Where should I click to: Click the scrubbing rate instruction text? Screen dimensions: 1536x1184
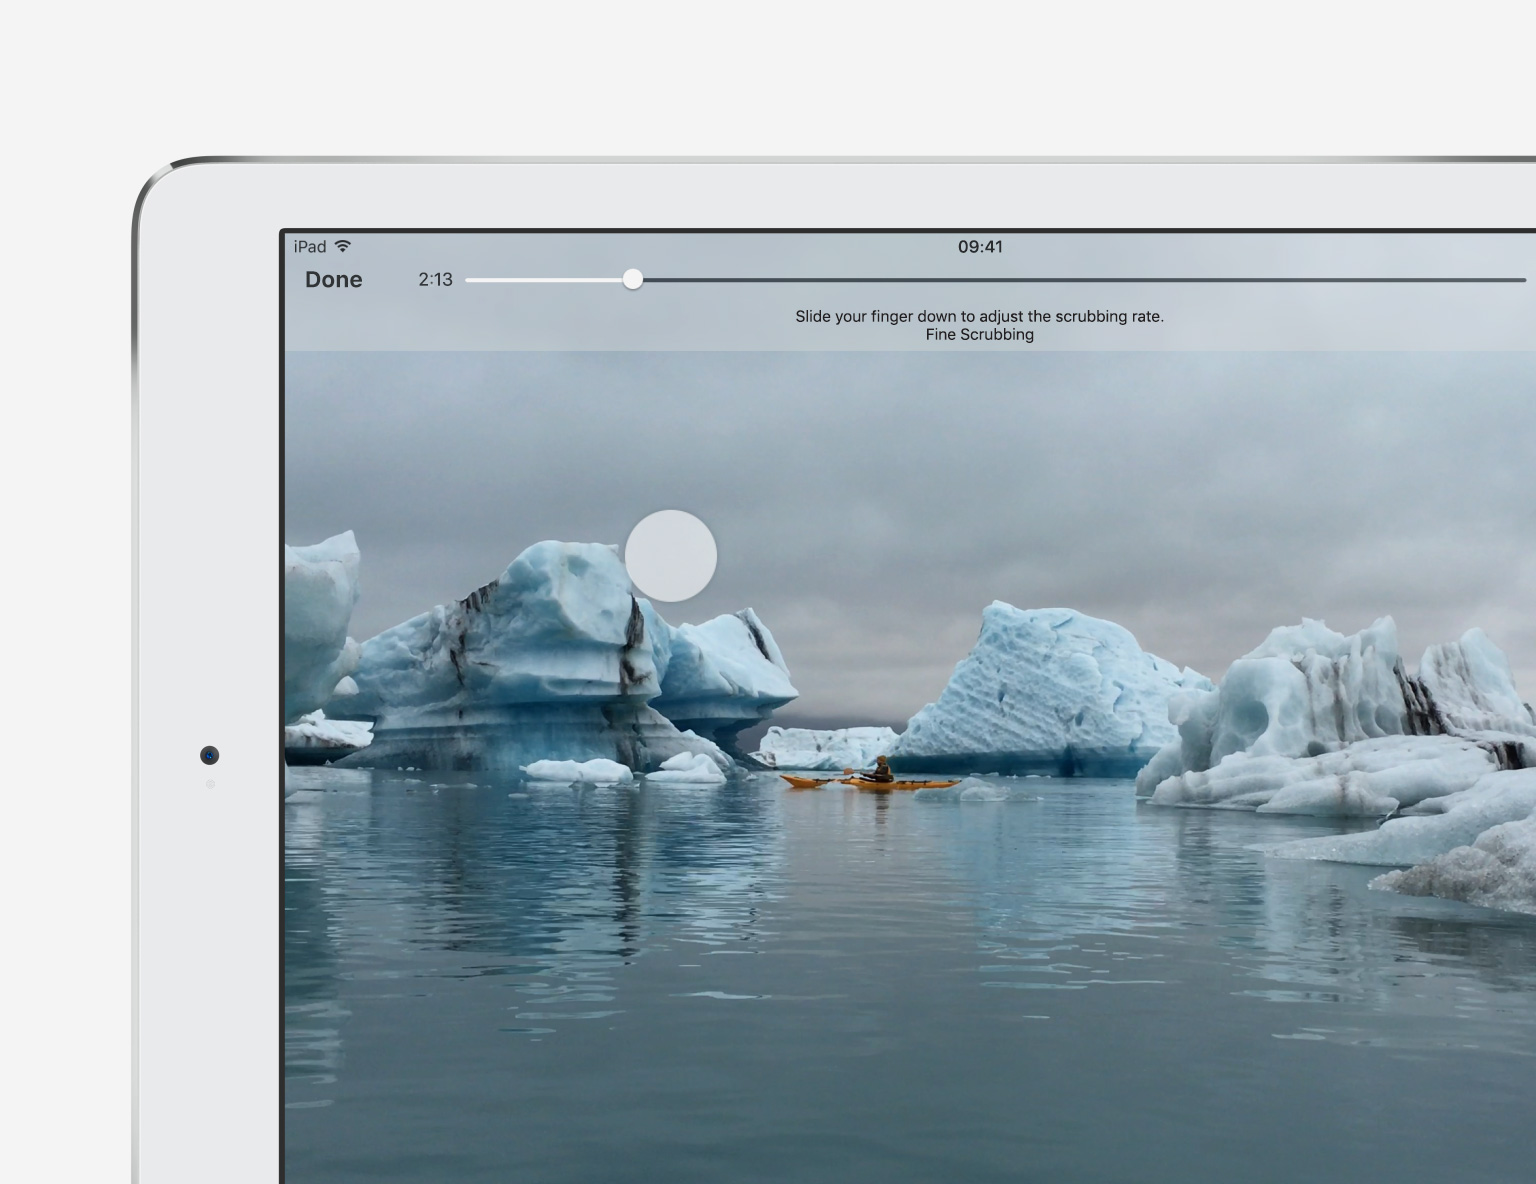[979, 316]
